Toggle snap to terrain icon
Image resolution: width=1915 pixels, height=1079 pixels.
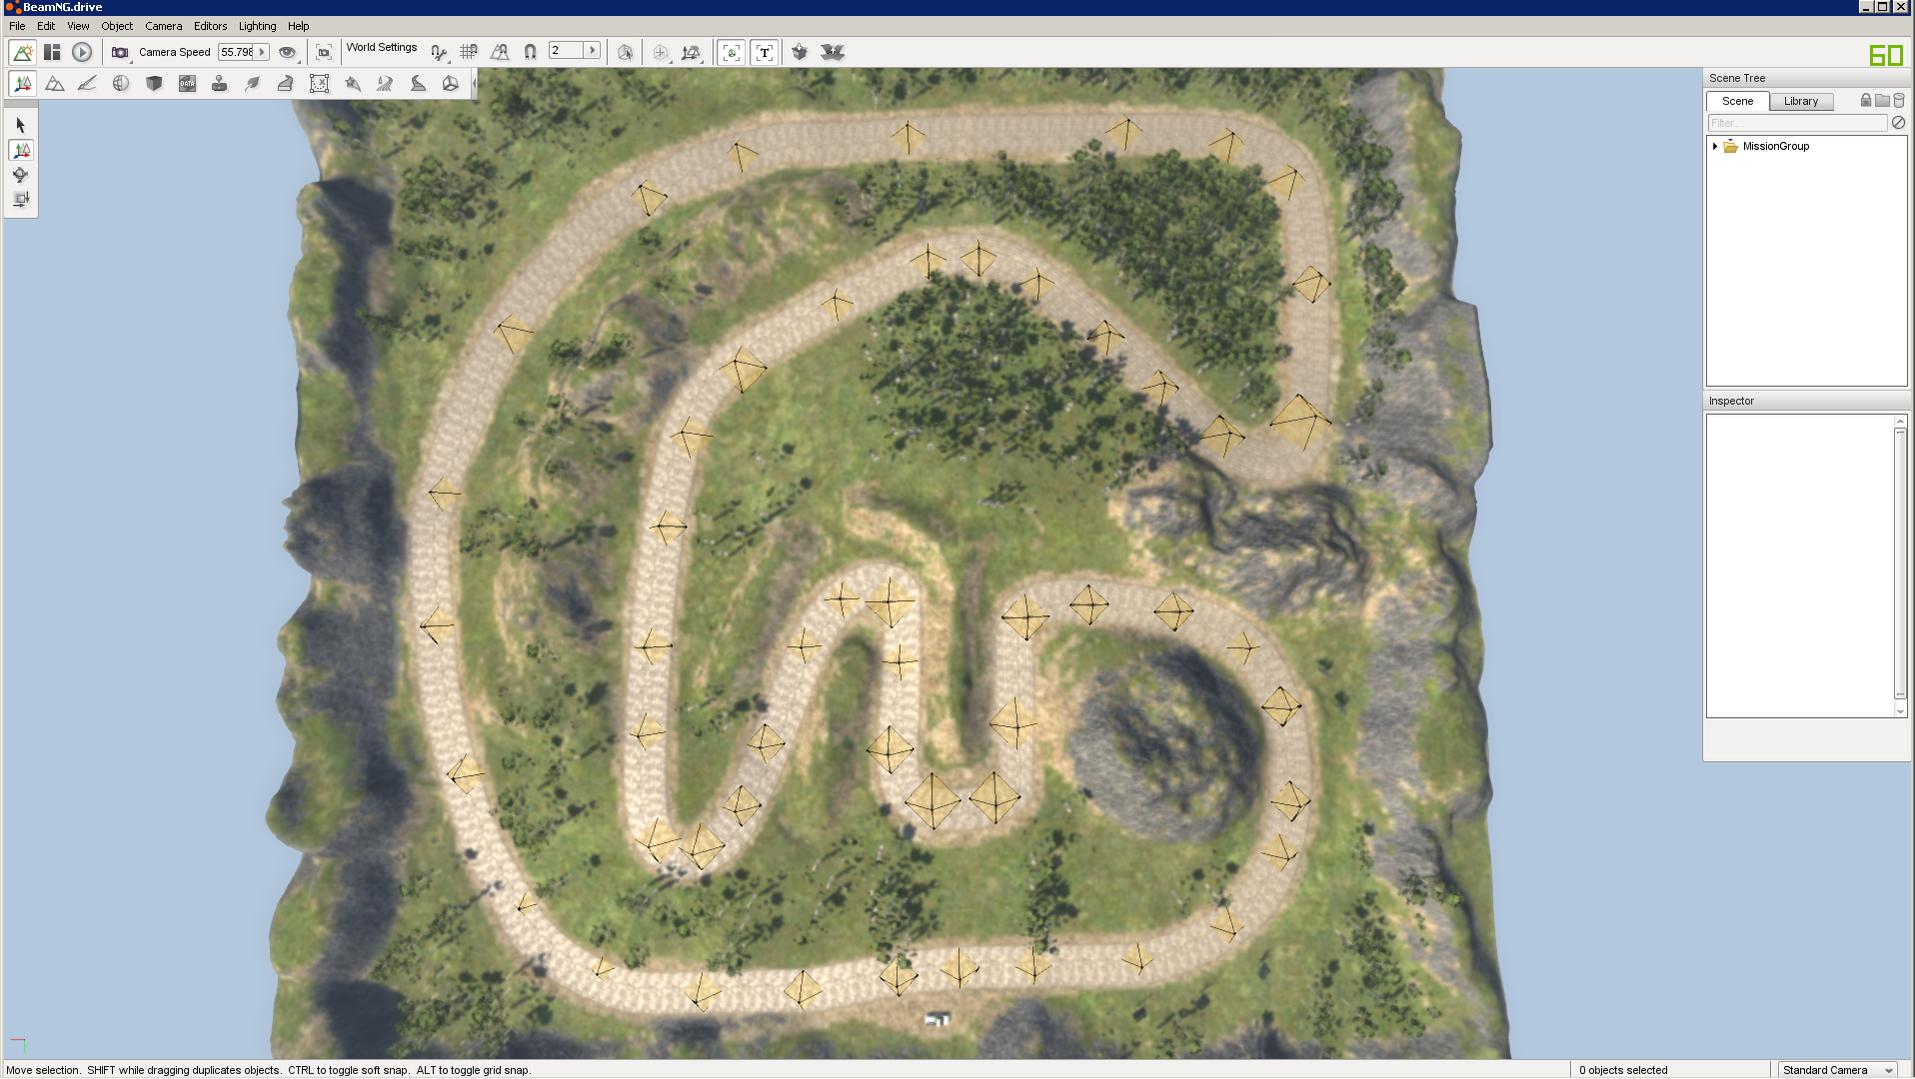[499, 52]
